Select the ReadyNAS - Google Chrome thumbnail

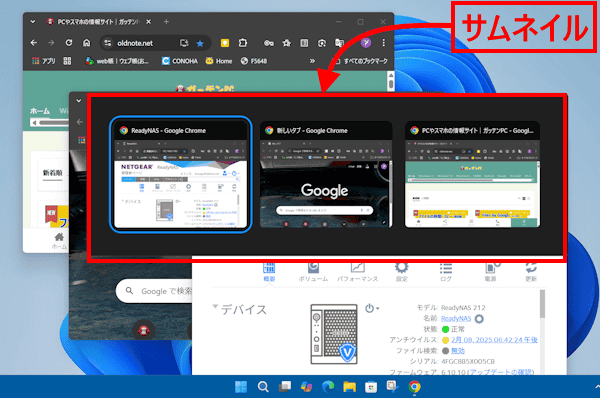coord(180,175)
